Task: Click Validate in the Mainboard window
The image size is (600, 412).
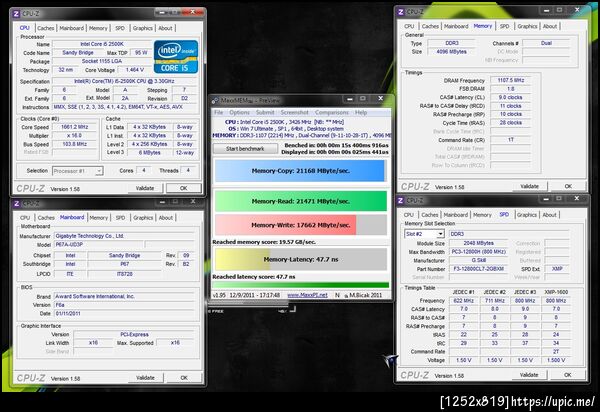Action: (145, 378)
